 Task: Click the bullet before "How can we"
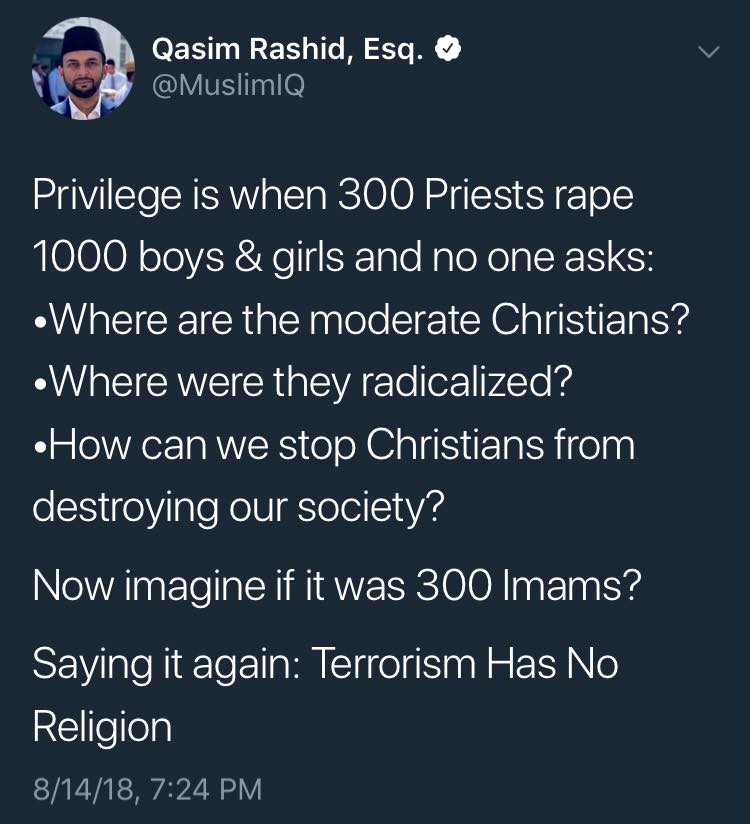(x=40, y=448)
